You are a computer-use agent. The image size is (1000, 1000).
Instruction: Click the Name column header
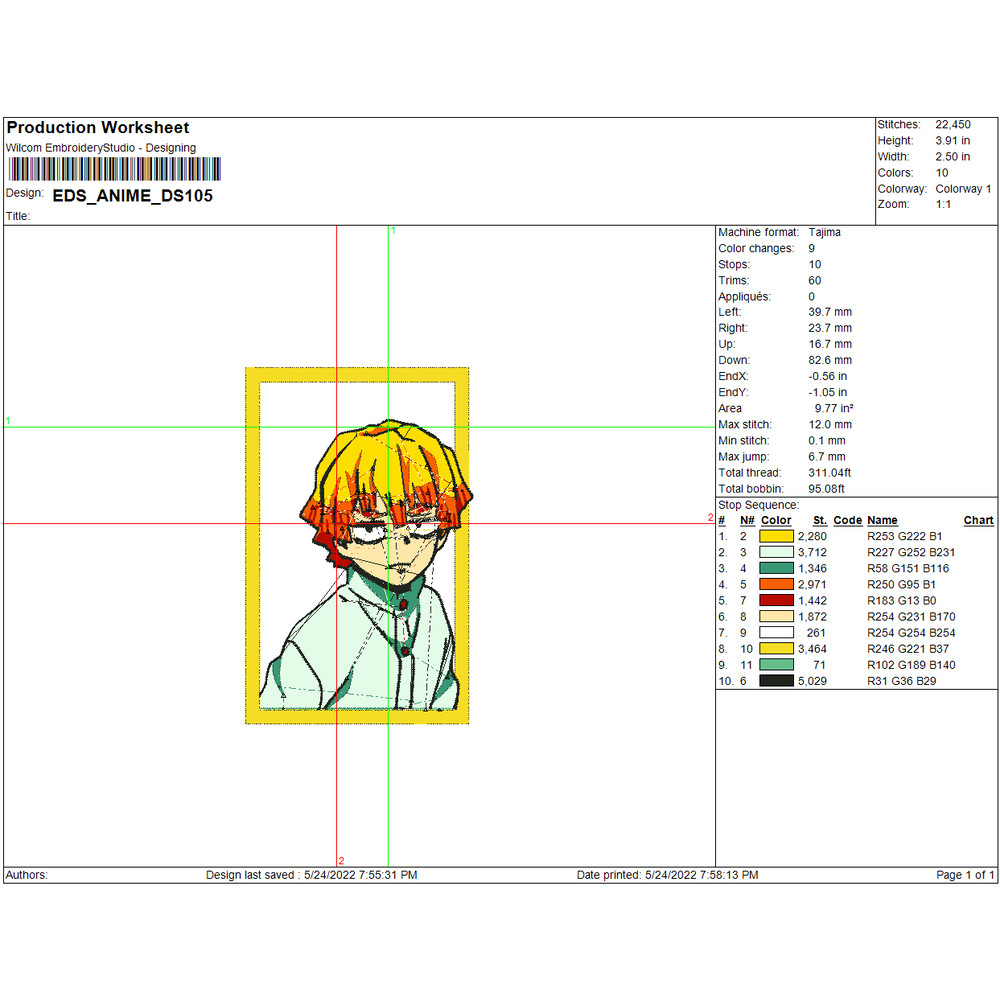pyautogui.click(x=882, y=521)
